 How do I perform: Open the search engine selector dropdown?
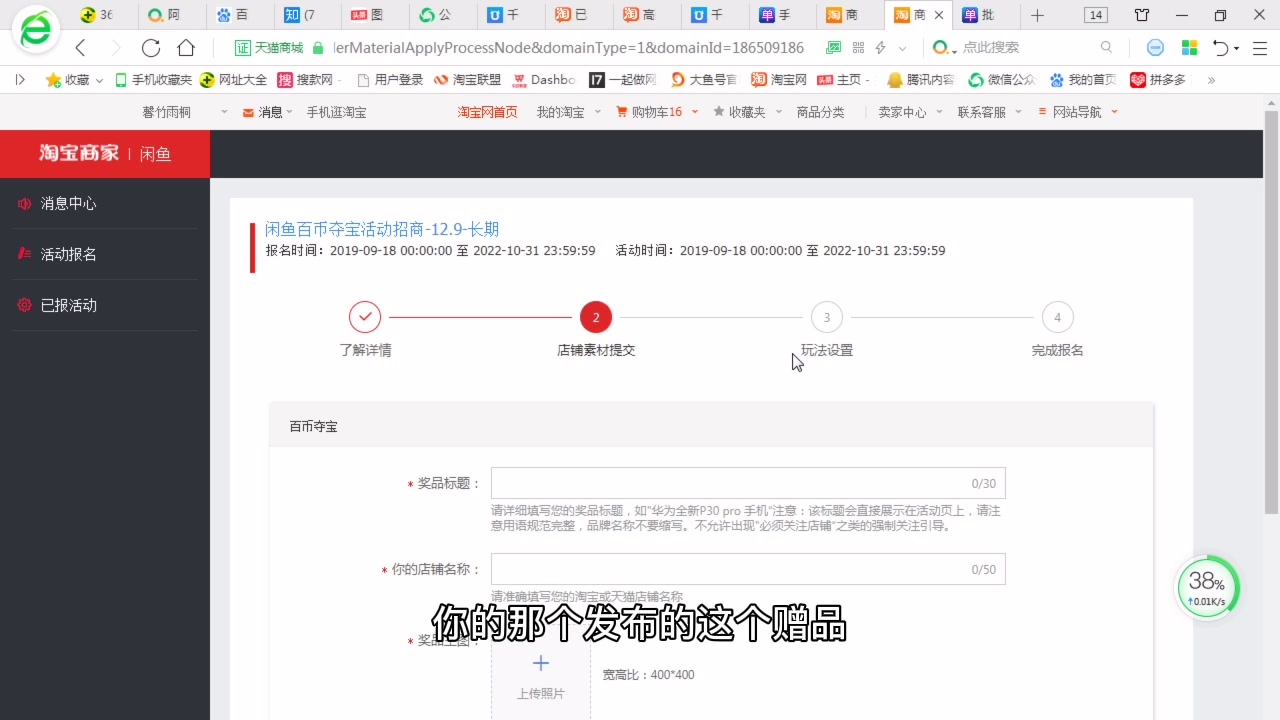(945, 48)
